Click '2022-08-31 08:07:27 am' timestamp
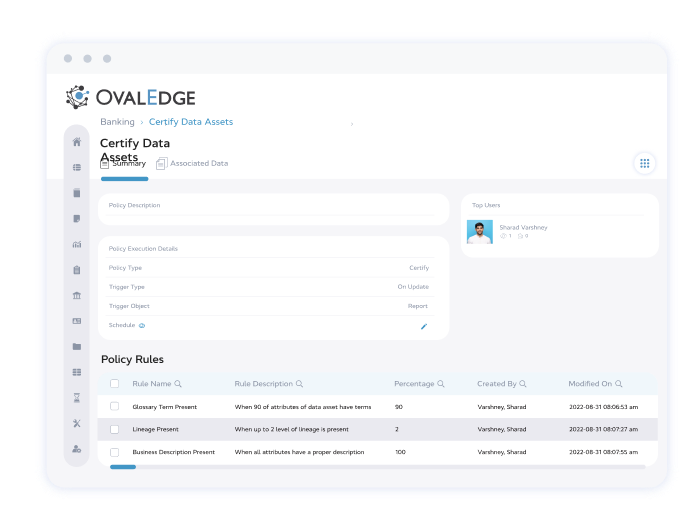Screen dimensions: 700x521 604,429
